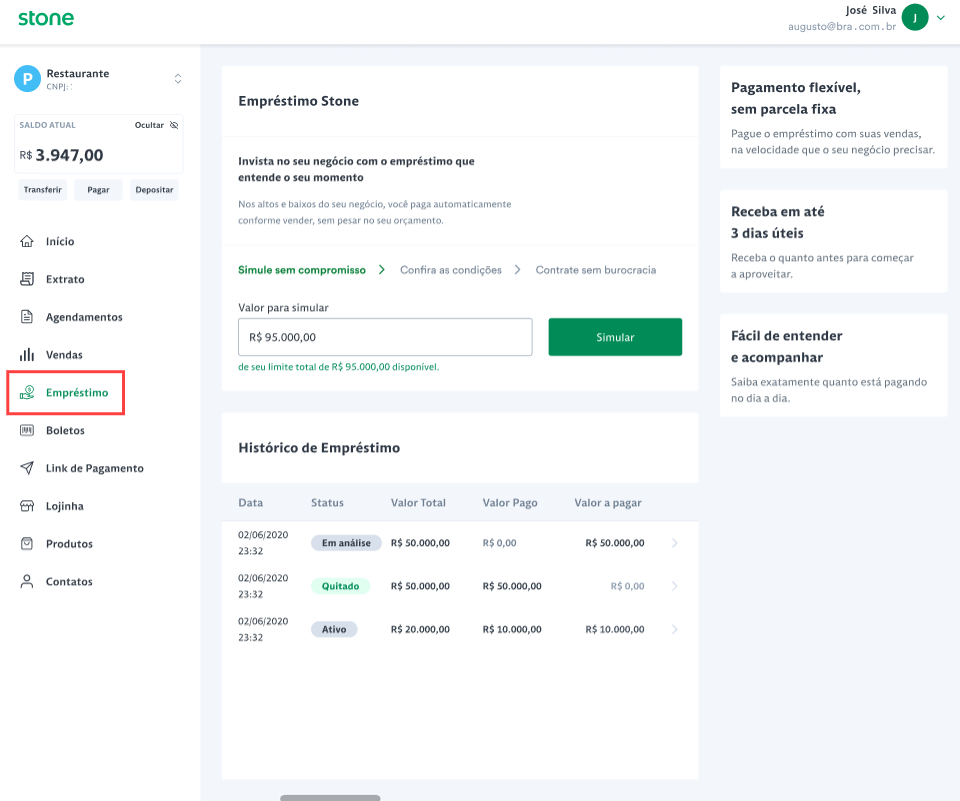Click the Valor a pagar column header
The image size is (960, 801).
608,503
